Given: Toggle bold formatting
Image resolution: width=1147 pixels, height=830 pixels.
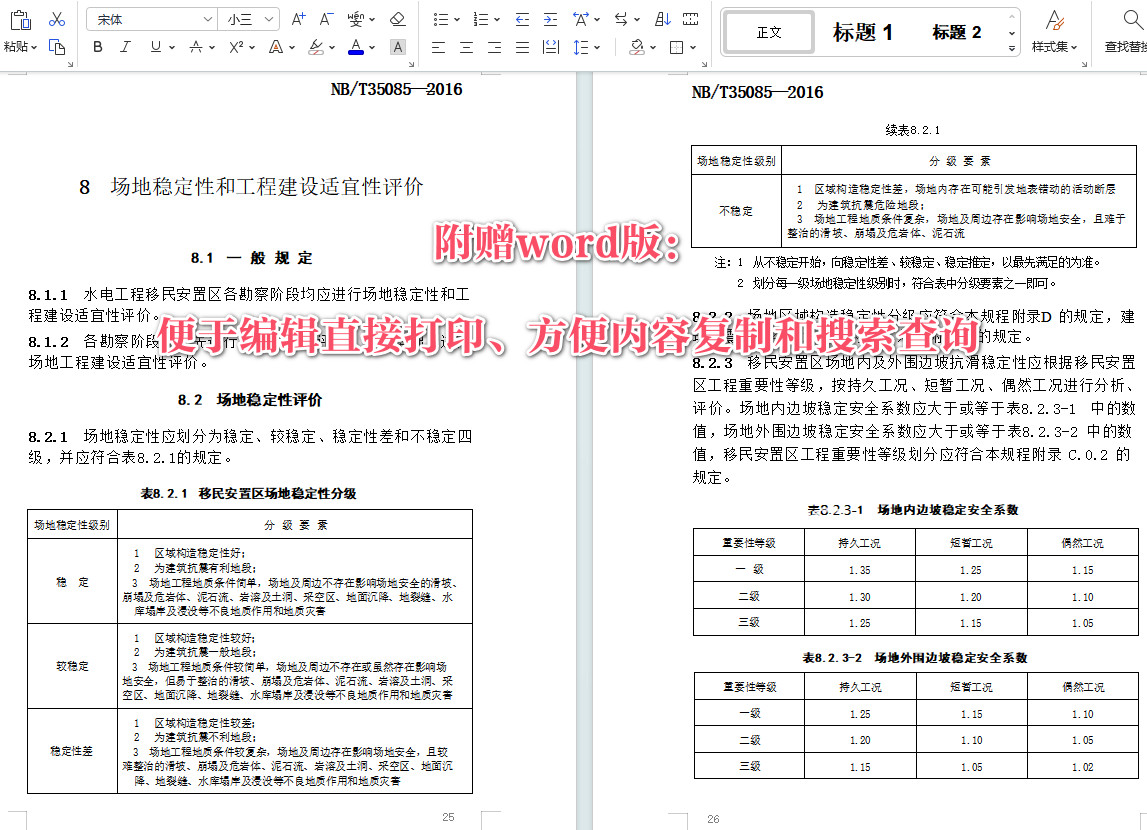Looking at the screenshot, I should (x=97, y=46).
